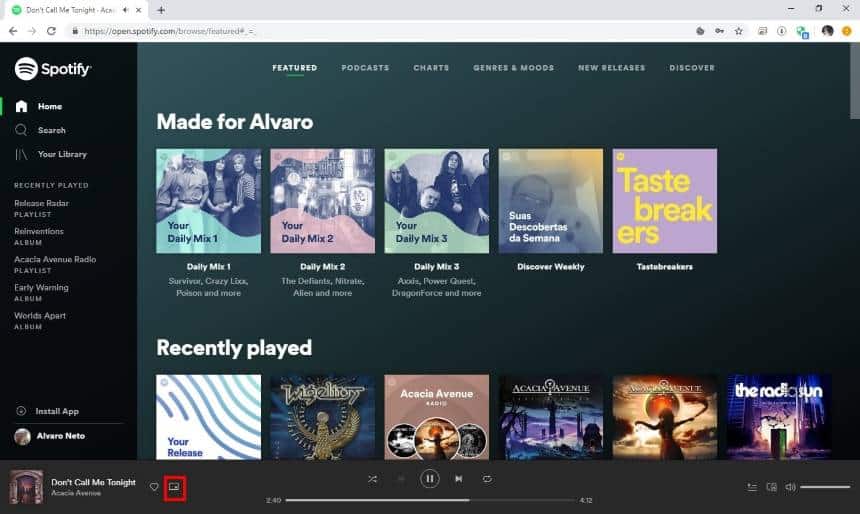
Task: Click the site lock icon in address bar
Action: (x=75, y=31)
